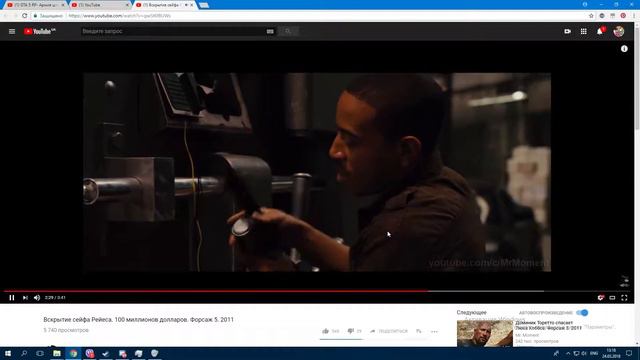Image resolution: width=640 pixels, height=360 pixels.
Task: Bookmark this page with the star
Action: (x=591, y=16)
